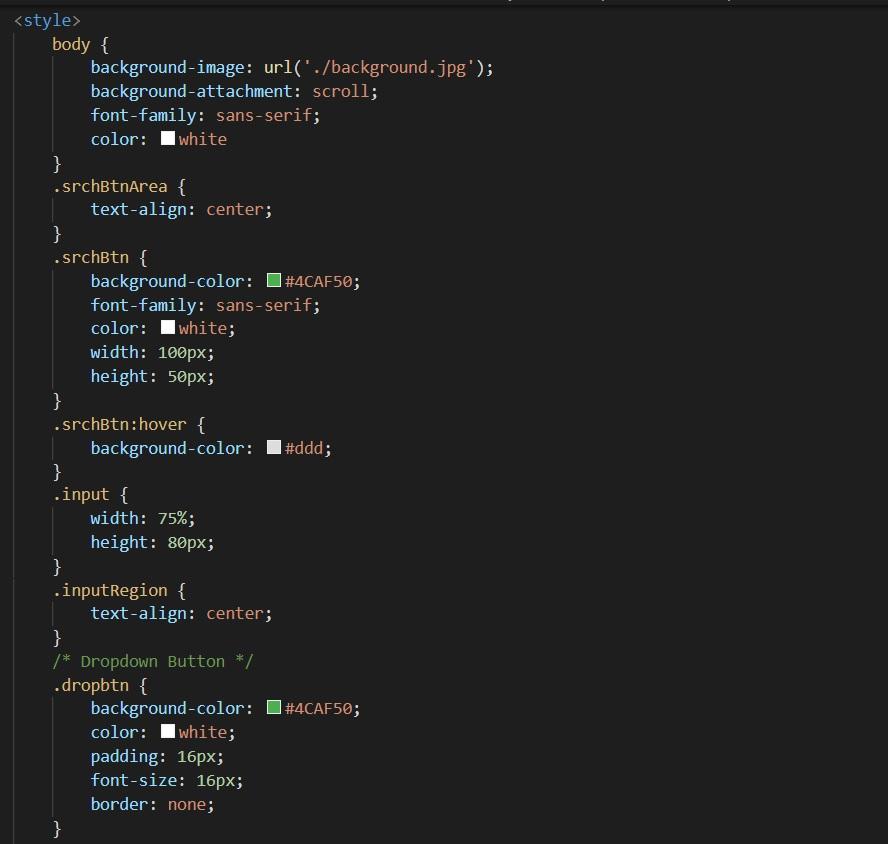Click the white swatch beside .srchBtn color property
The image size is (888, 844).
167,328
